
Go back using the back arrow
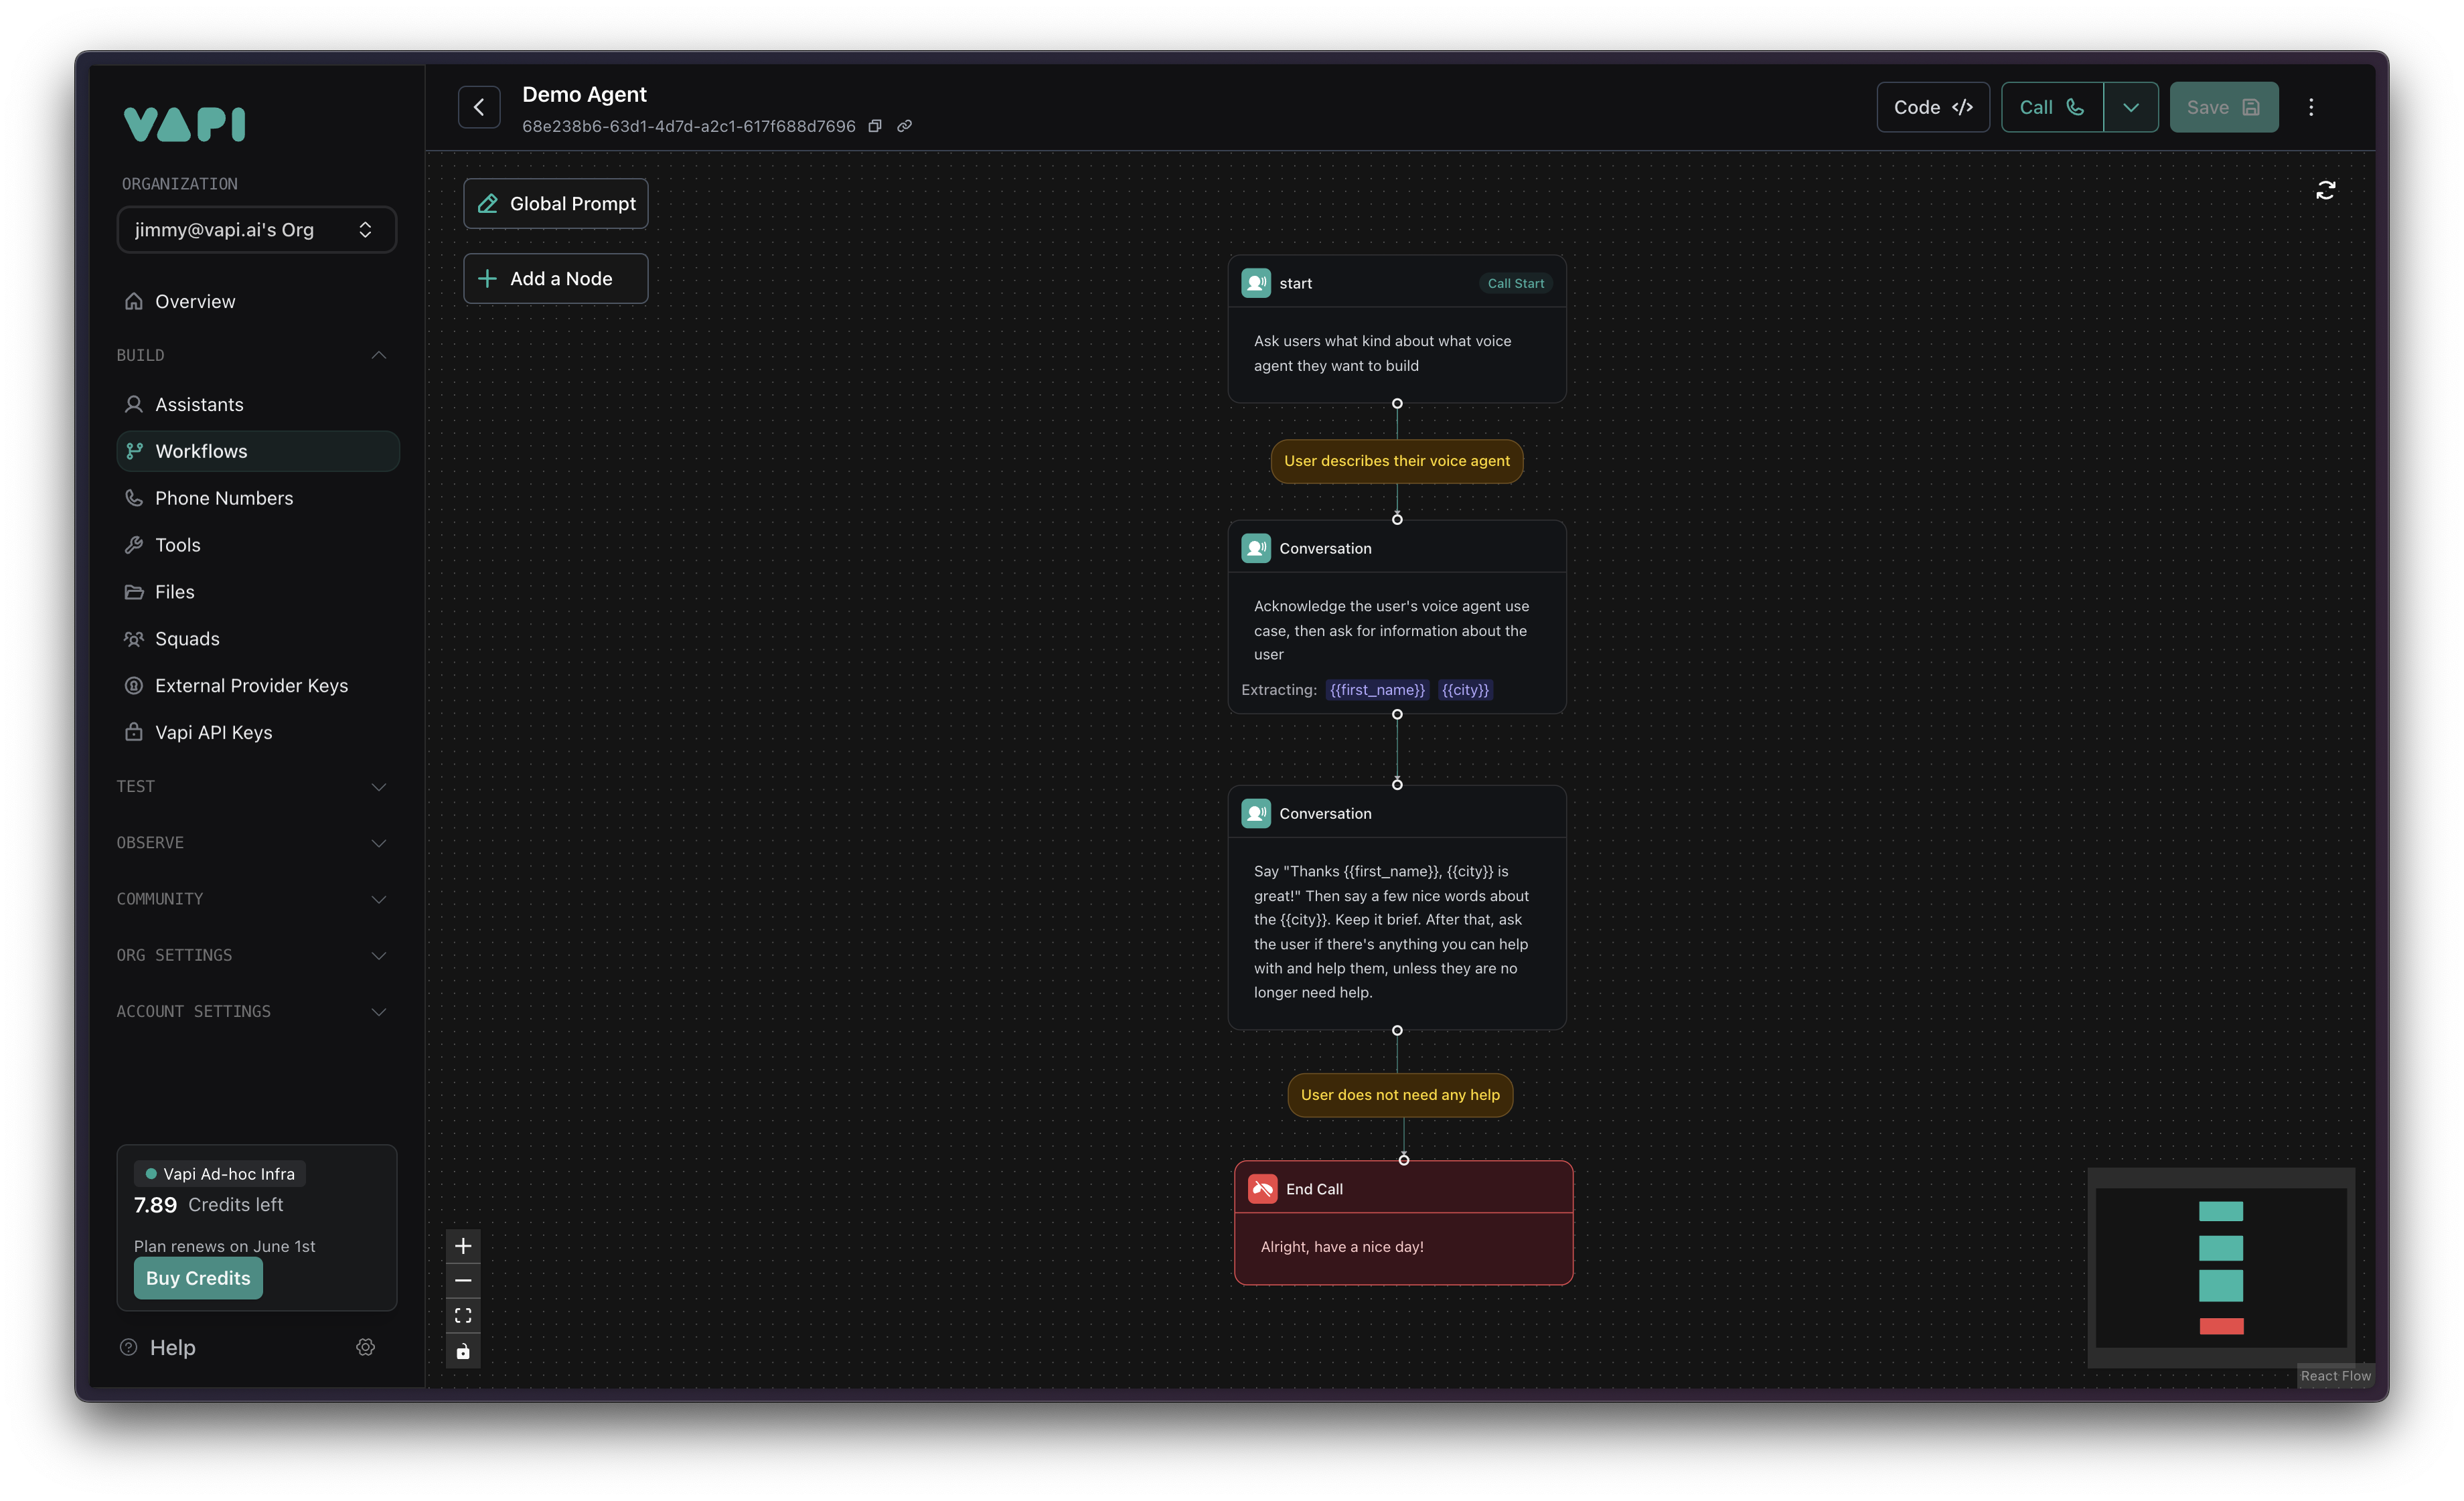coord(479,107)
